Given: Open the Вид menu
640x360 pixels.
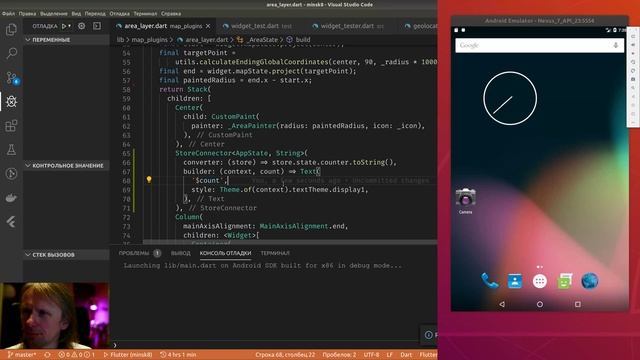Looking at the screenshot, I should pos(76,13).
